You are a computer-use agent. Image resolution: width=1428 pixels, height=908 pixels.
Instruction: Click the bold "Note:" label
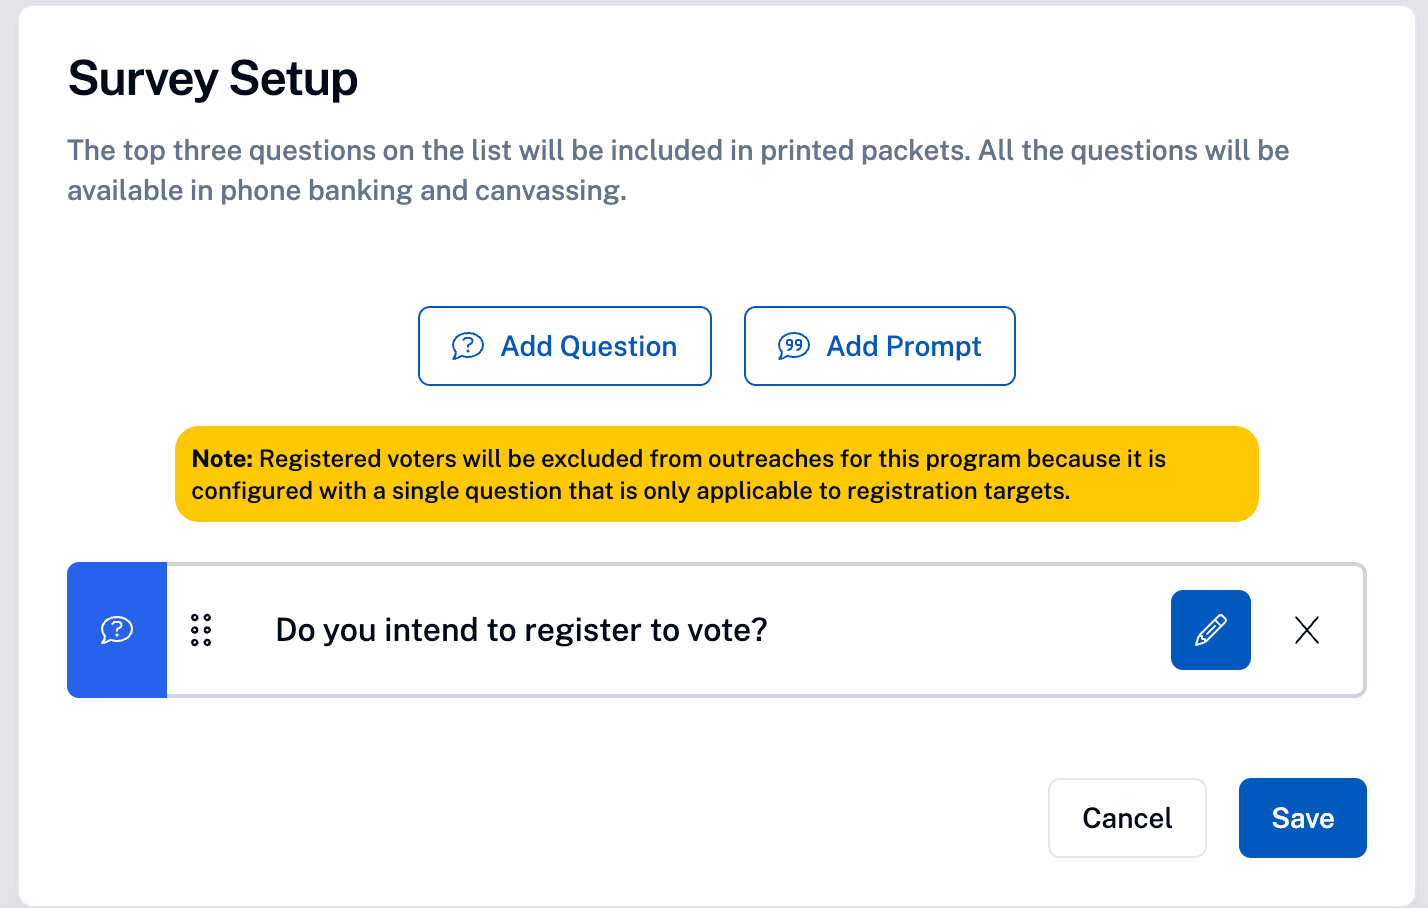click(222, 459)
